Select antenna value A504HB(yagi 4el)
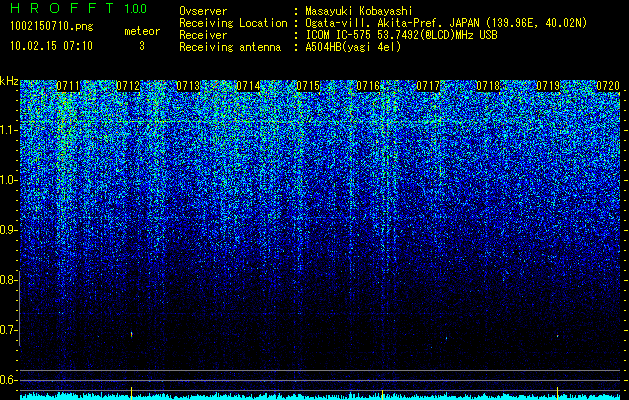Screen dimensions: 629x400 353,47
